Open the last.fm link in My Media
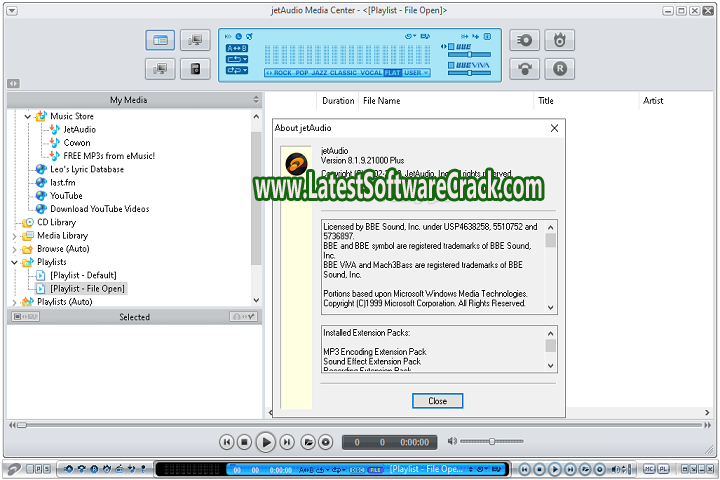This screenshot has height=480, width=720. pyautogui.click(x=62, y=183)
